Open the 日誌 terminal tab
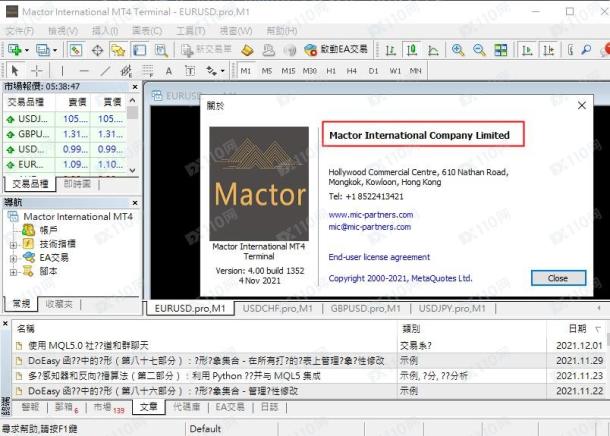 pos(270,407)
